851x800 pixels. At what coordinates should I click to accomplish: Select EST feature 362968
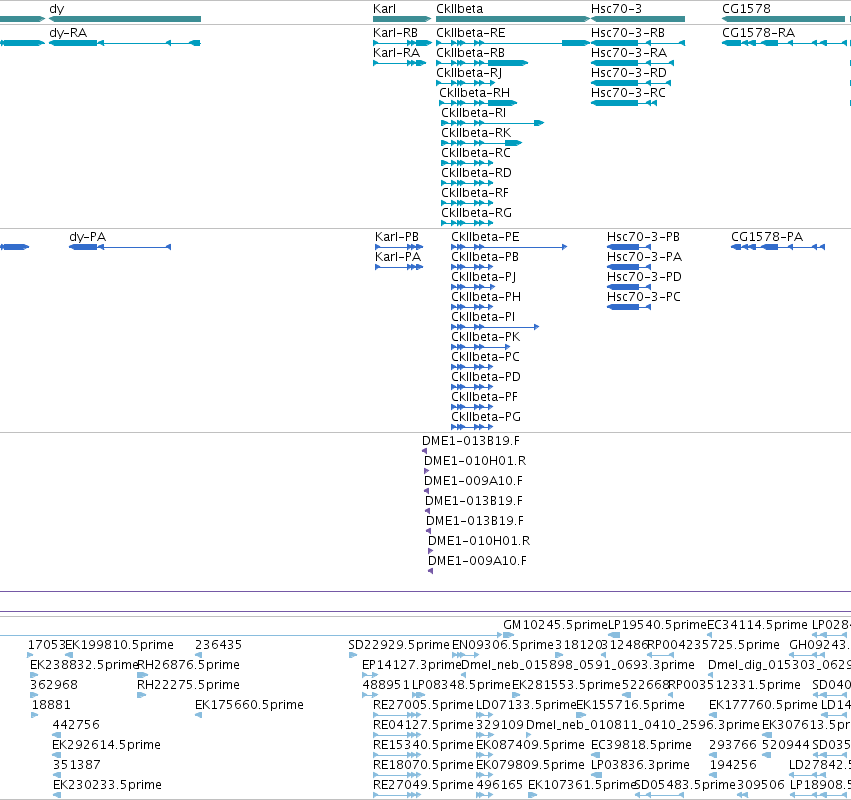tap(54, 685)
